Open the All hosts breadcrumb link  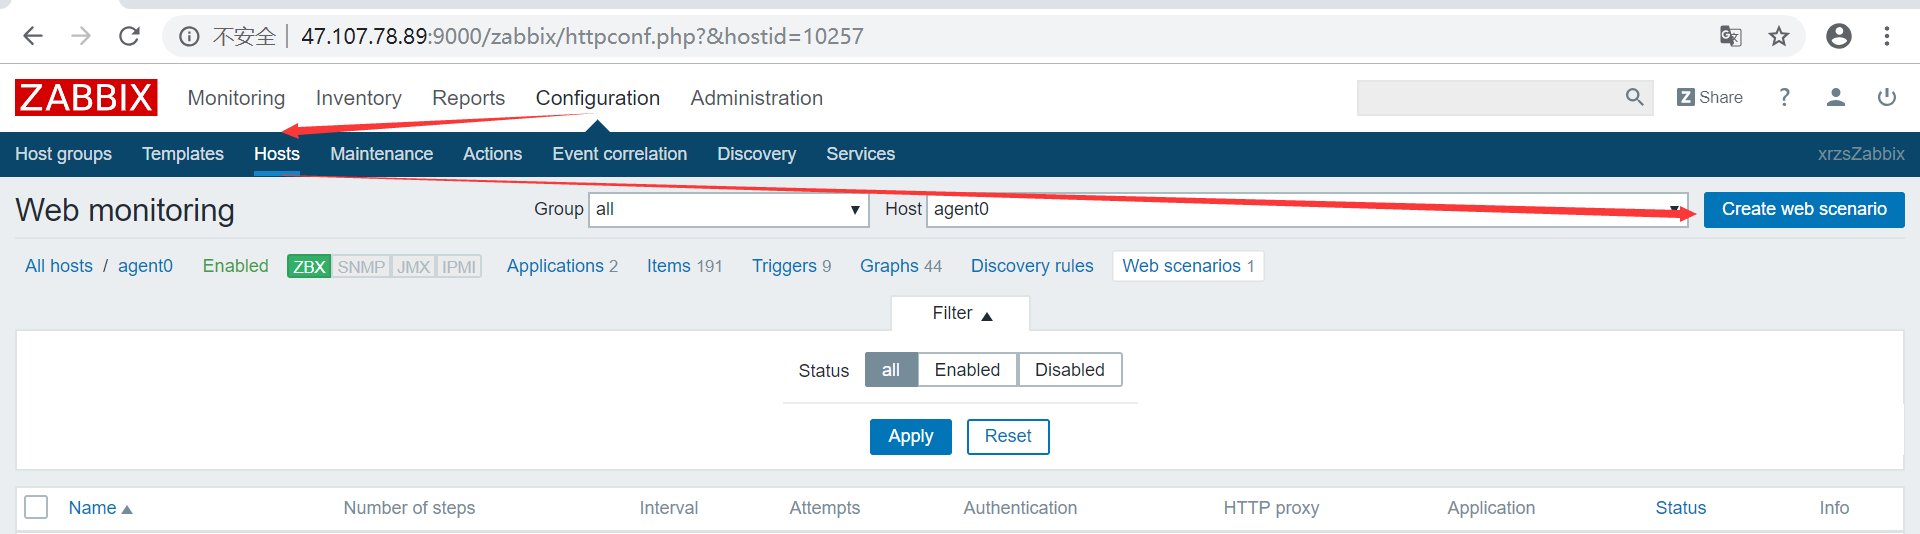click(59, 266)
